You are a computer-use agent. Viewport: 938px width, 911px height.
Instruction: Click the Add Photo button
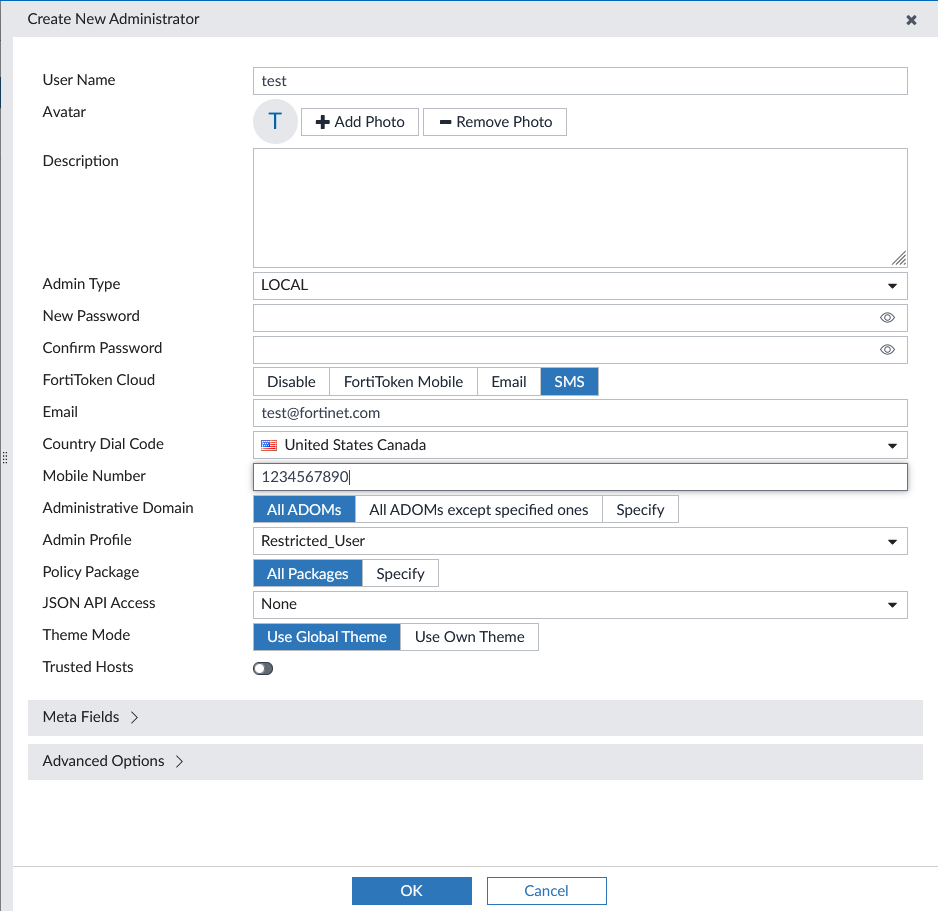tap(360, 122)
